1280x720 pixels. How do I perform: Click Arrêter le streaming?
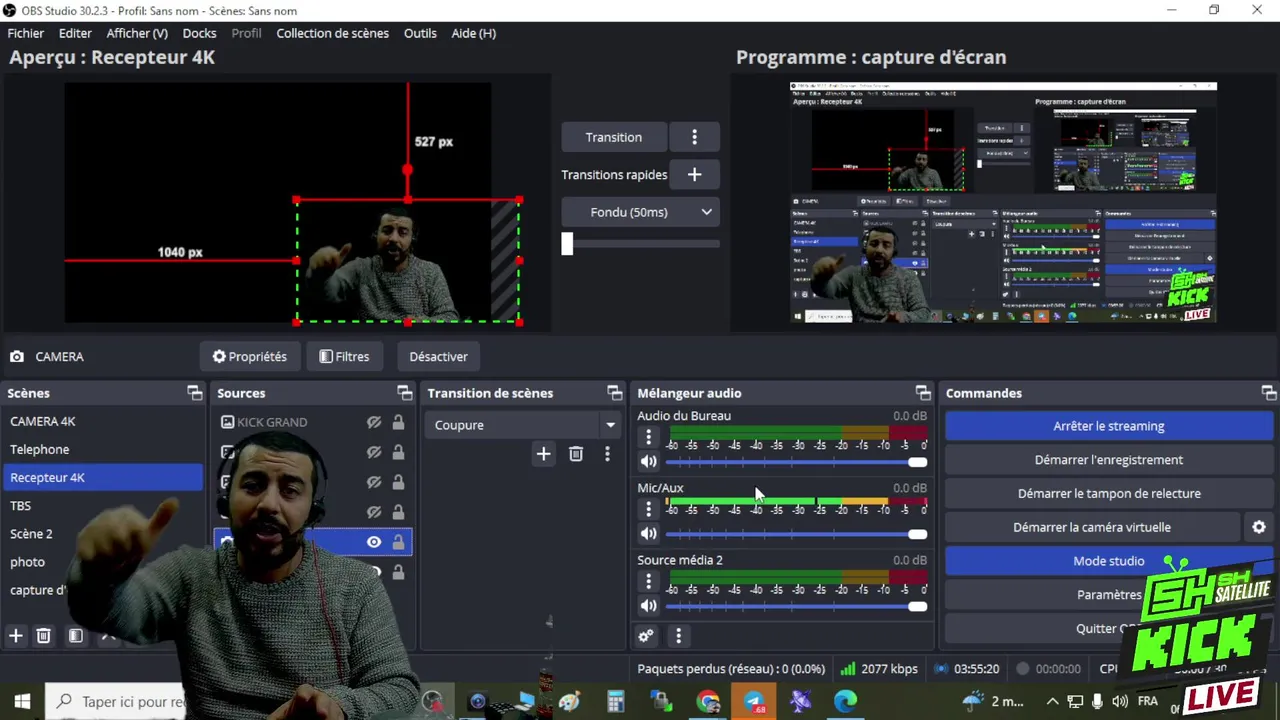point(1108,426)
